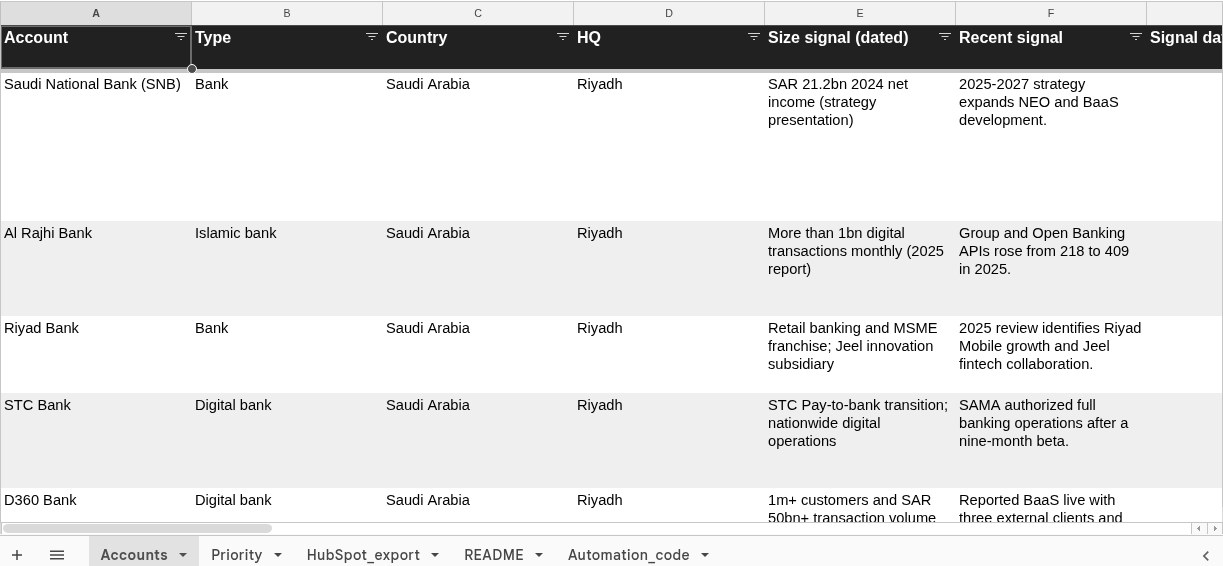This screenshot has width=1223, height=566.
Task: Select Islamic bank type cell
Action: 287,269
